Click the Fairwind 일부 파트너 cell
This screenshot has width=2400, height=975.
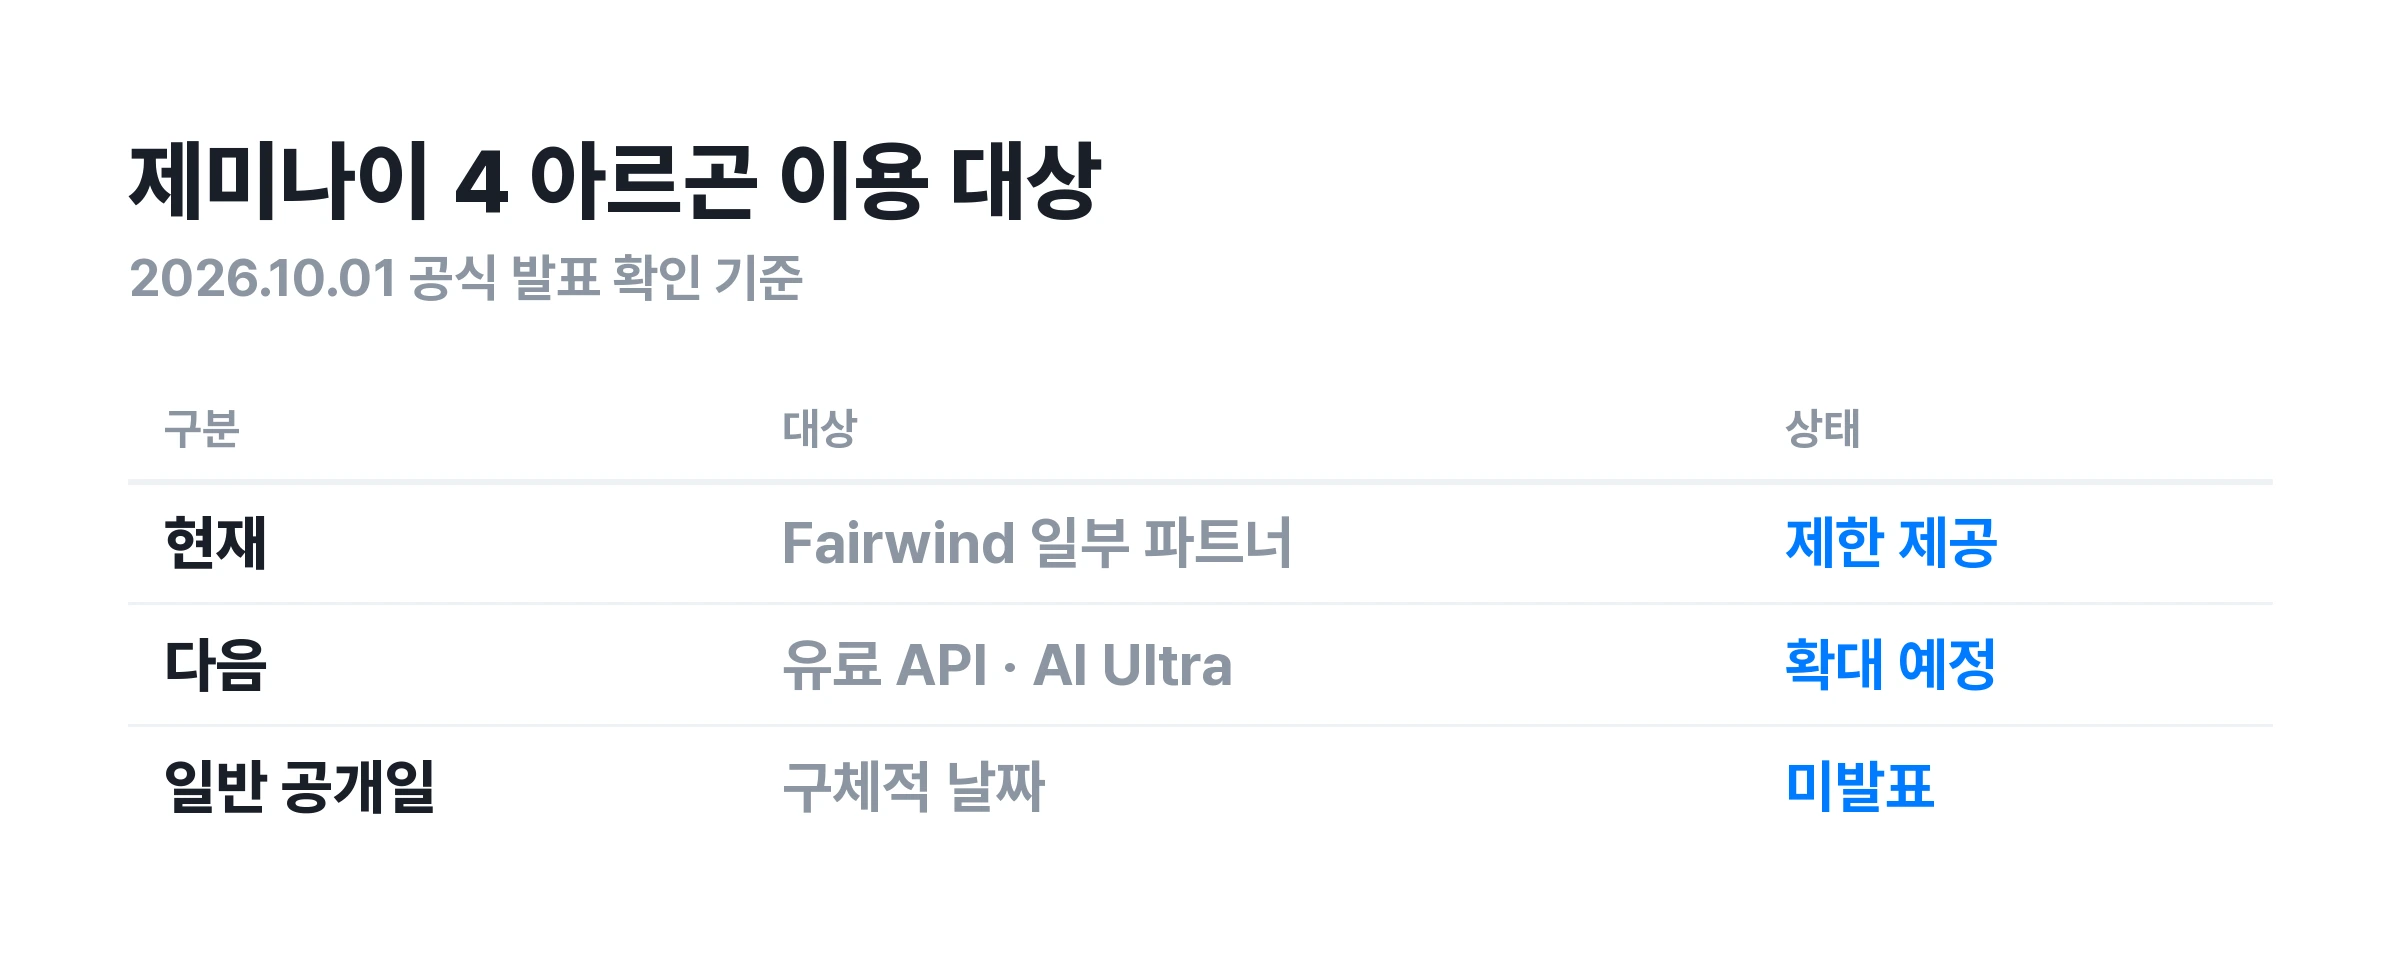pyautogui.click(x=1037, y=543)
